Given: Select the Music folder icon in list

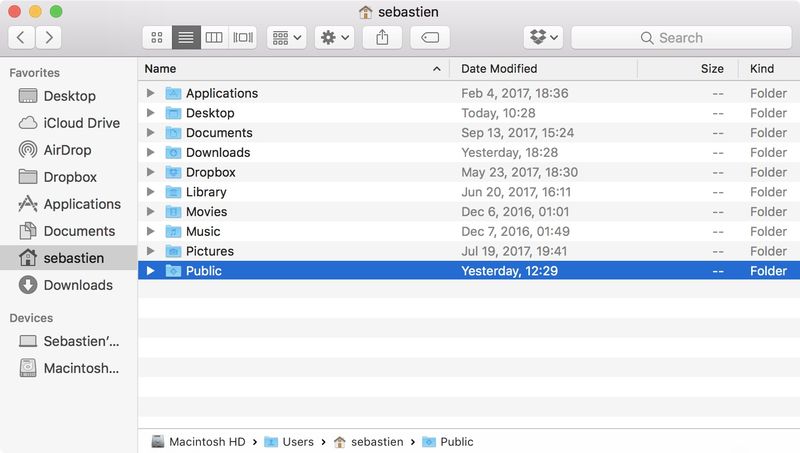Looking at the screenshot, I should pos(173,231).
